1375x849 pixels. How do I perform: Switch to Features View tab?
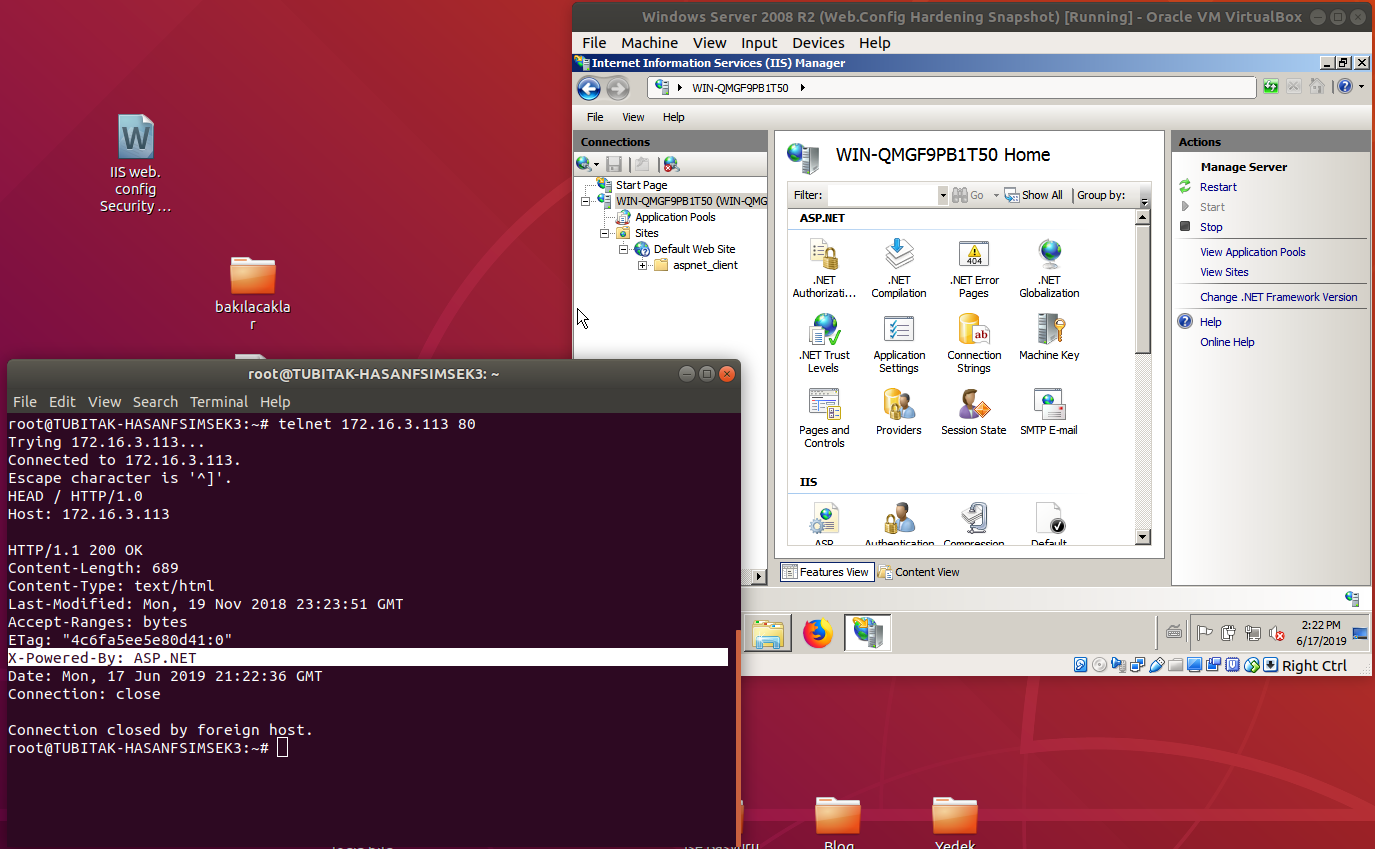[827, 572]
